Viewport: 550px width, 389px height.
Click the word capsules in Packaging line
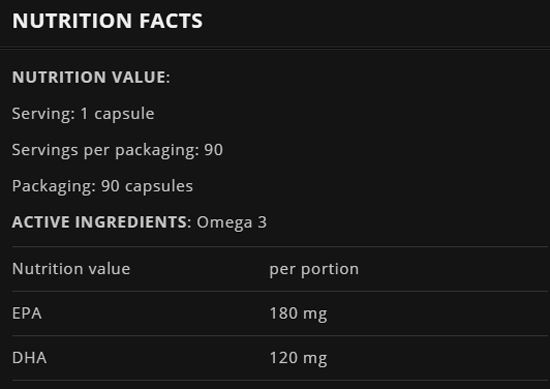pyautogui.click(x=159, y=187)
